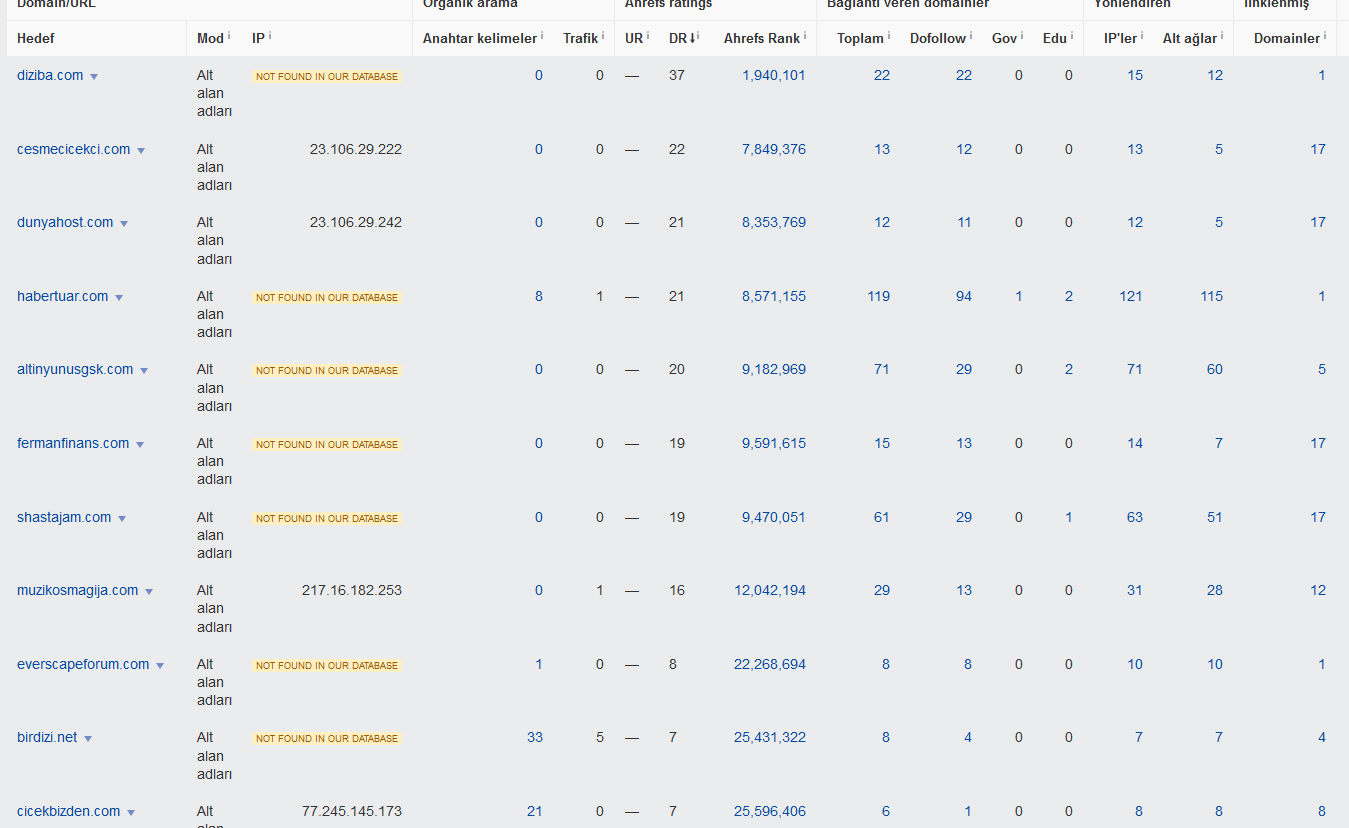1349x828 pixels.
Task: Open the diziba.com link
Action: (50, 75)
